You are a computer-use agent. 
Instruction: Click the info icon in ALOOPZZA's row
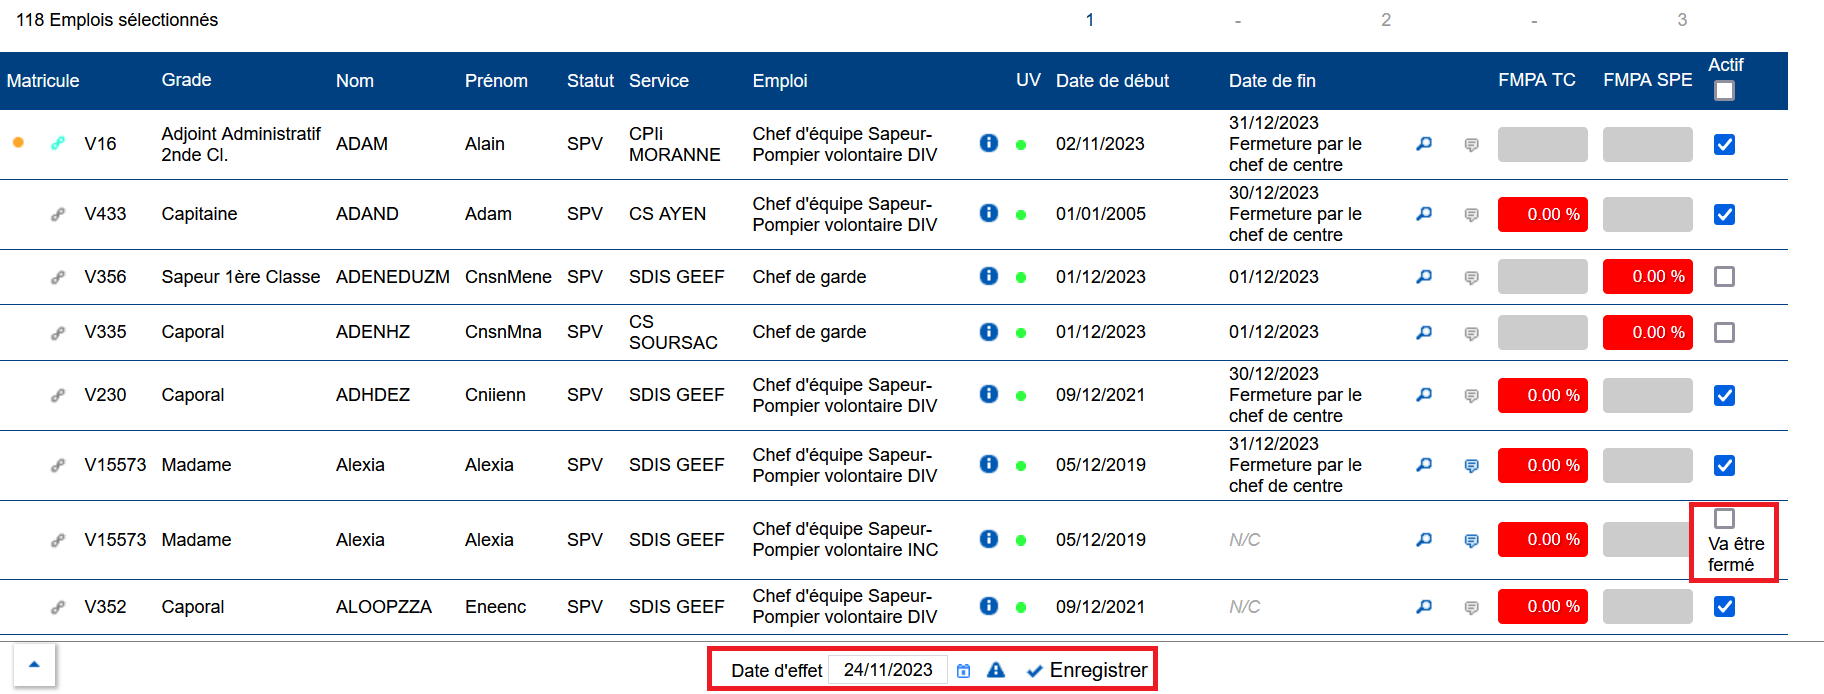coord(988,606)
